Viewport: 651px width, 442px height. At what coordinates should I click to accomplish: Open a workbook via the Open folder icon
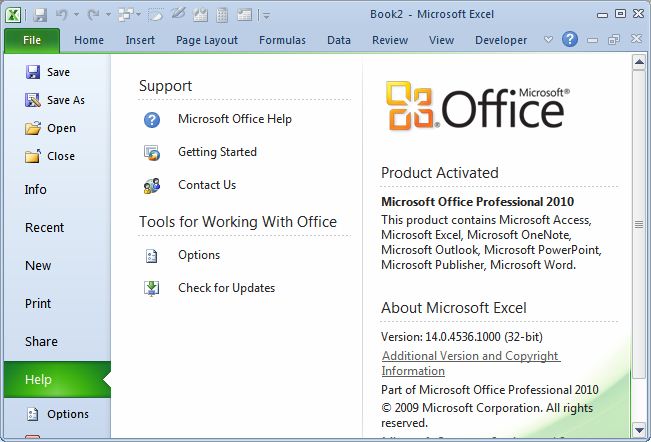[33, 128]
